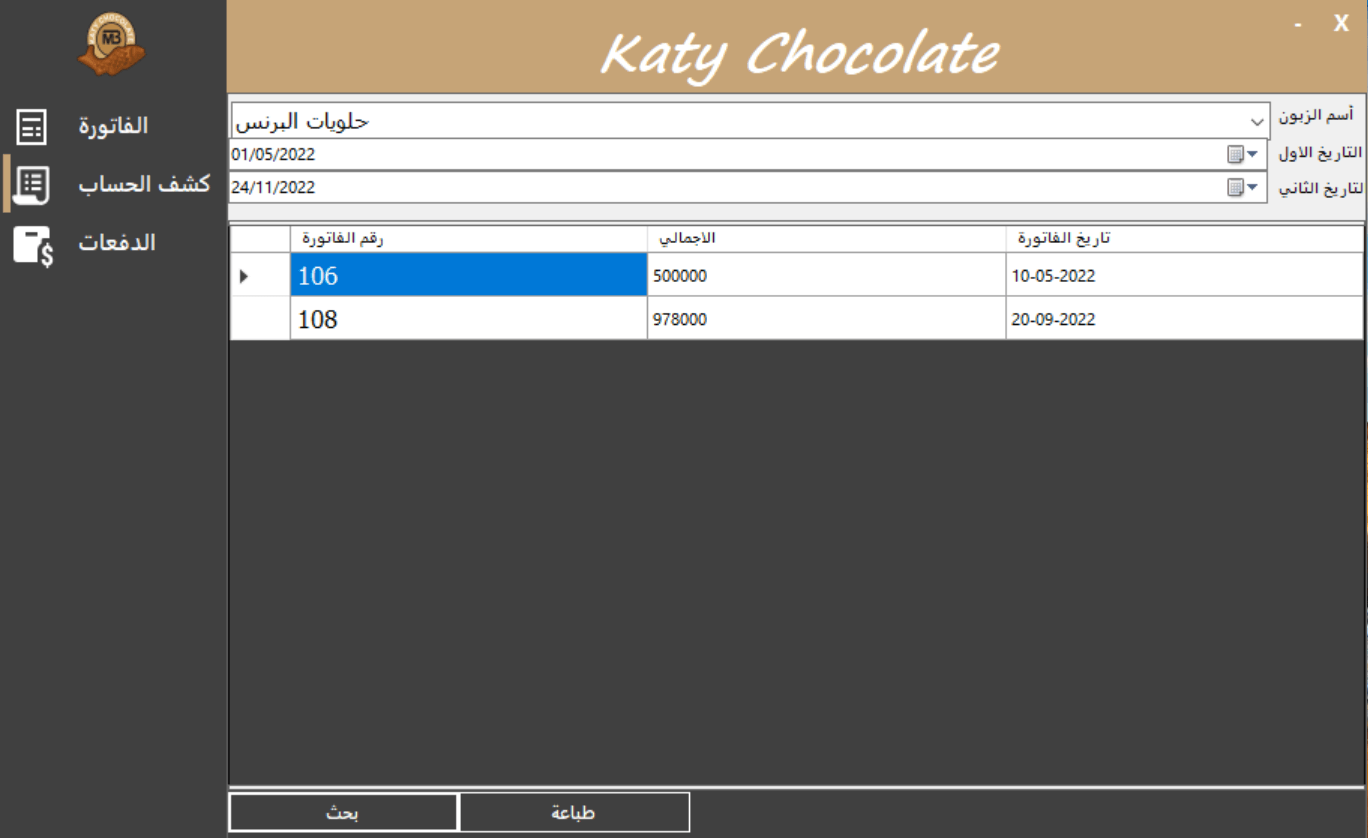Screen dimensions: 1368x838
Task: Open calendar icon for second date
Action: [1242, 187]
